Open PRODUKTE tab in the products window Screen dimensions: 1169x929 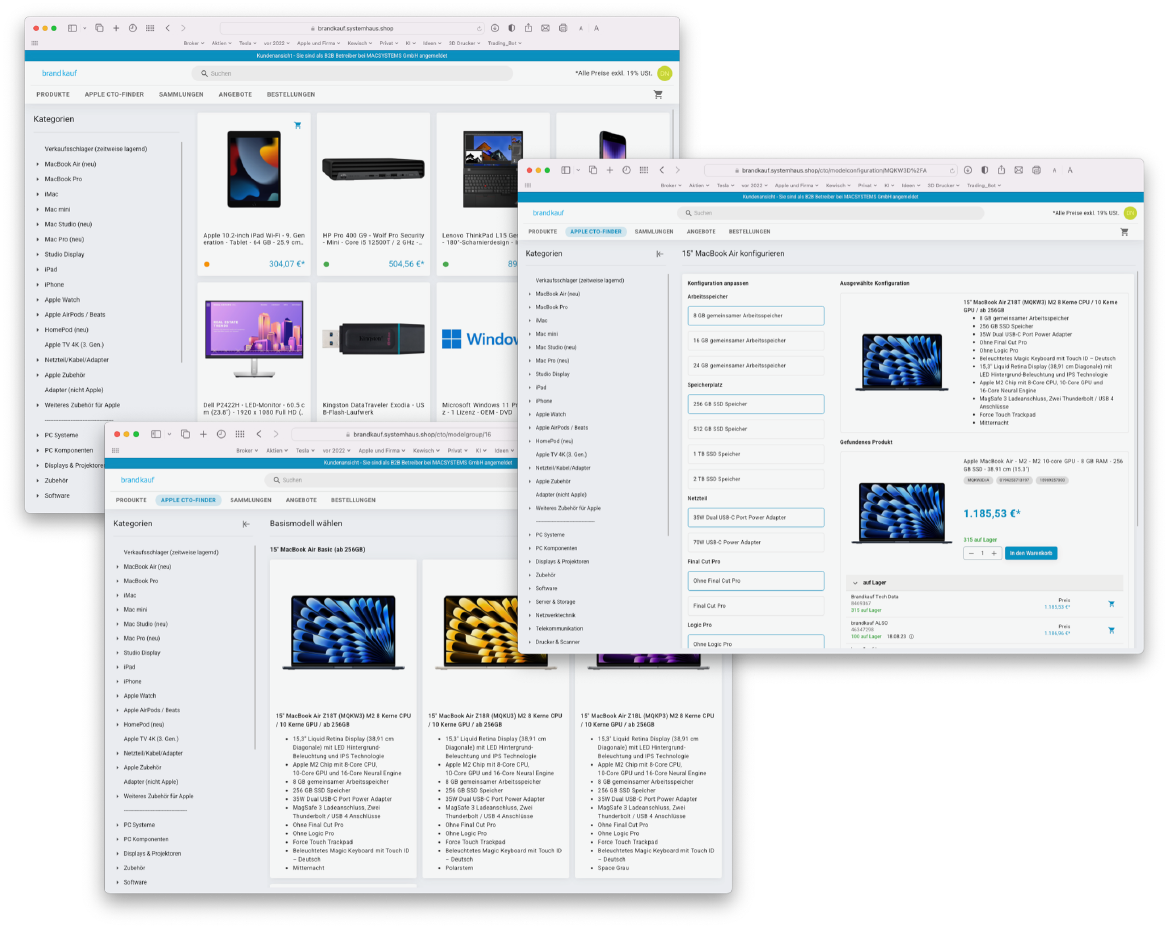(53, 95)
